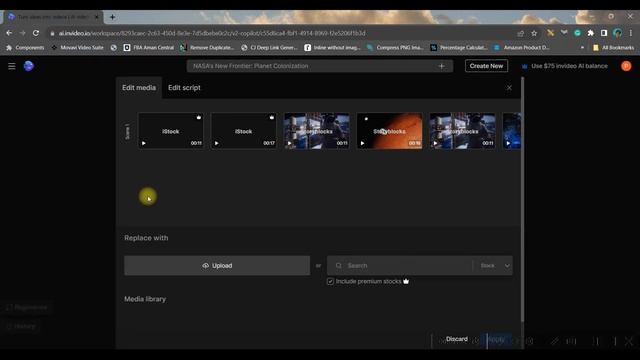The height and width of the screenshot is (360, 640).
Task: Click the browser back arrow
Action: [9, 33]
